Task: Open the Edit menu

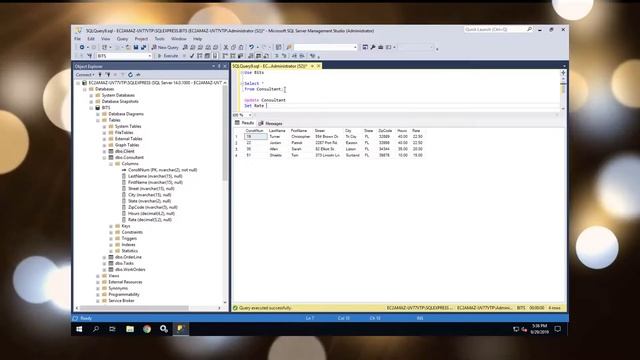Action: pyautogui.click(x=91, y=39)
